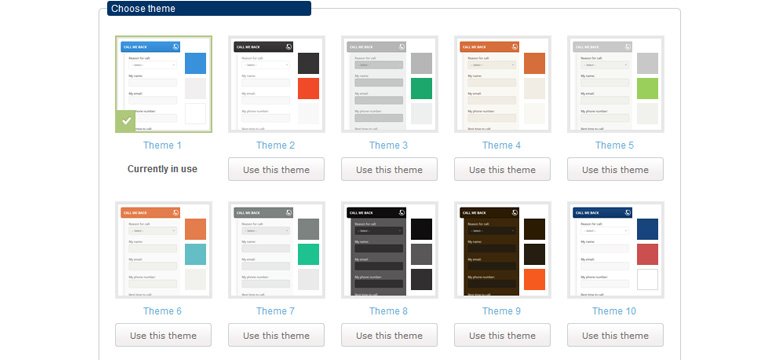The image size is (774, 360).
Task: Click phone icon in Theme 6 preview header
Action: 176,212
